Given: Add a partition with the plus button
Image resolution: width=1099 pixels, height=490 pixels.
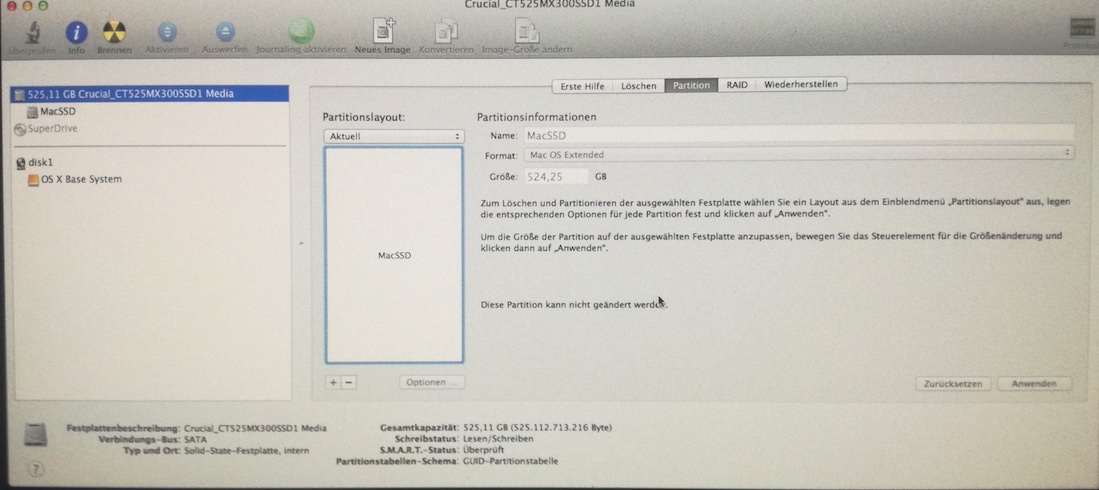Looking at the screenshot, I should click(x=333, y=383).
